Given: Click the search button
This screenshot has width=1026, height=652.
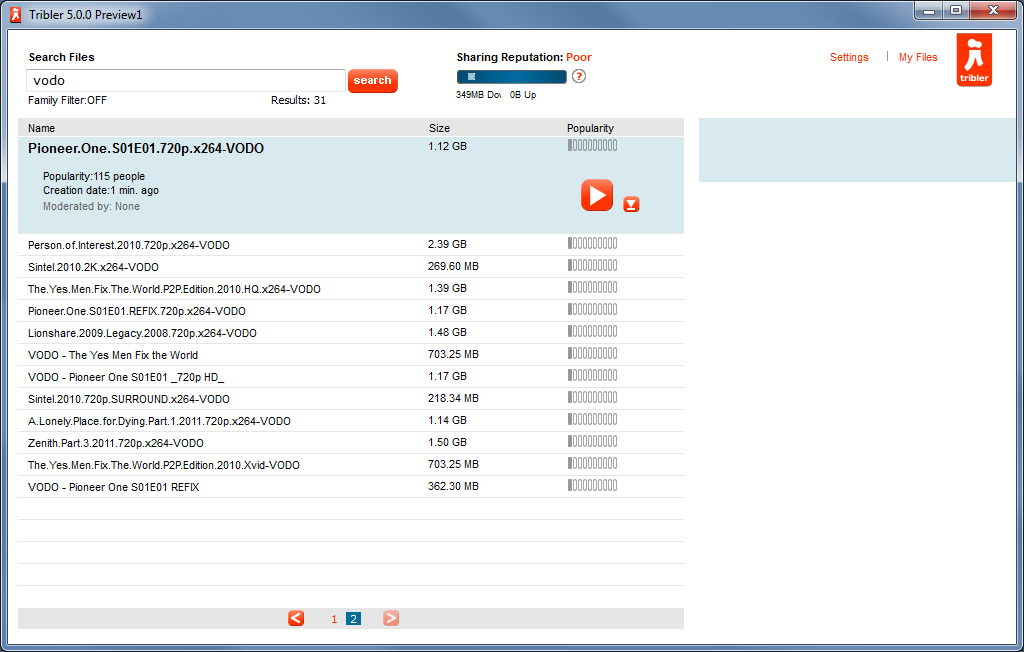Looking at the screenshot, I should point(372,81).
